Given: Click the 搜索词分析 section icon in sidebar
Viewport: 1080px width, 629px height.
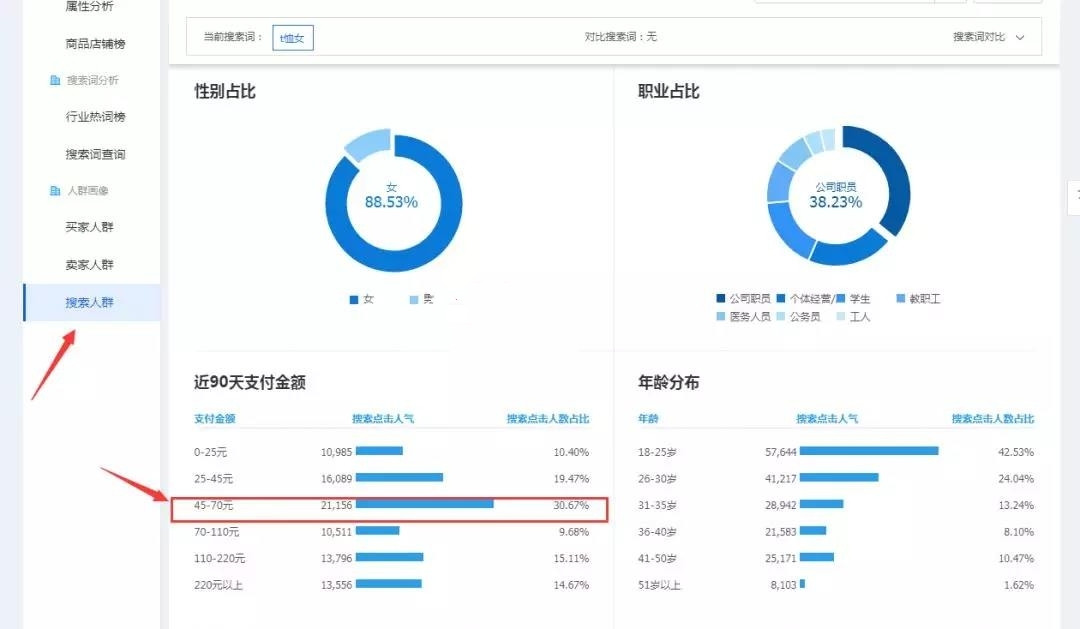Looking at the screenshot, I should (56, 80).
